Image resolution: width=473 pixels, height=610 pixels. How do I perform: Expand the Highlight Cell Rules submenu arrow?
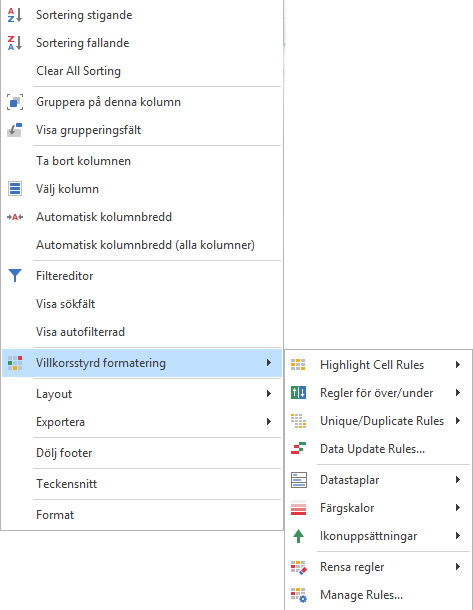pos(458,365)
